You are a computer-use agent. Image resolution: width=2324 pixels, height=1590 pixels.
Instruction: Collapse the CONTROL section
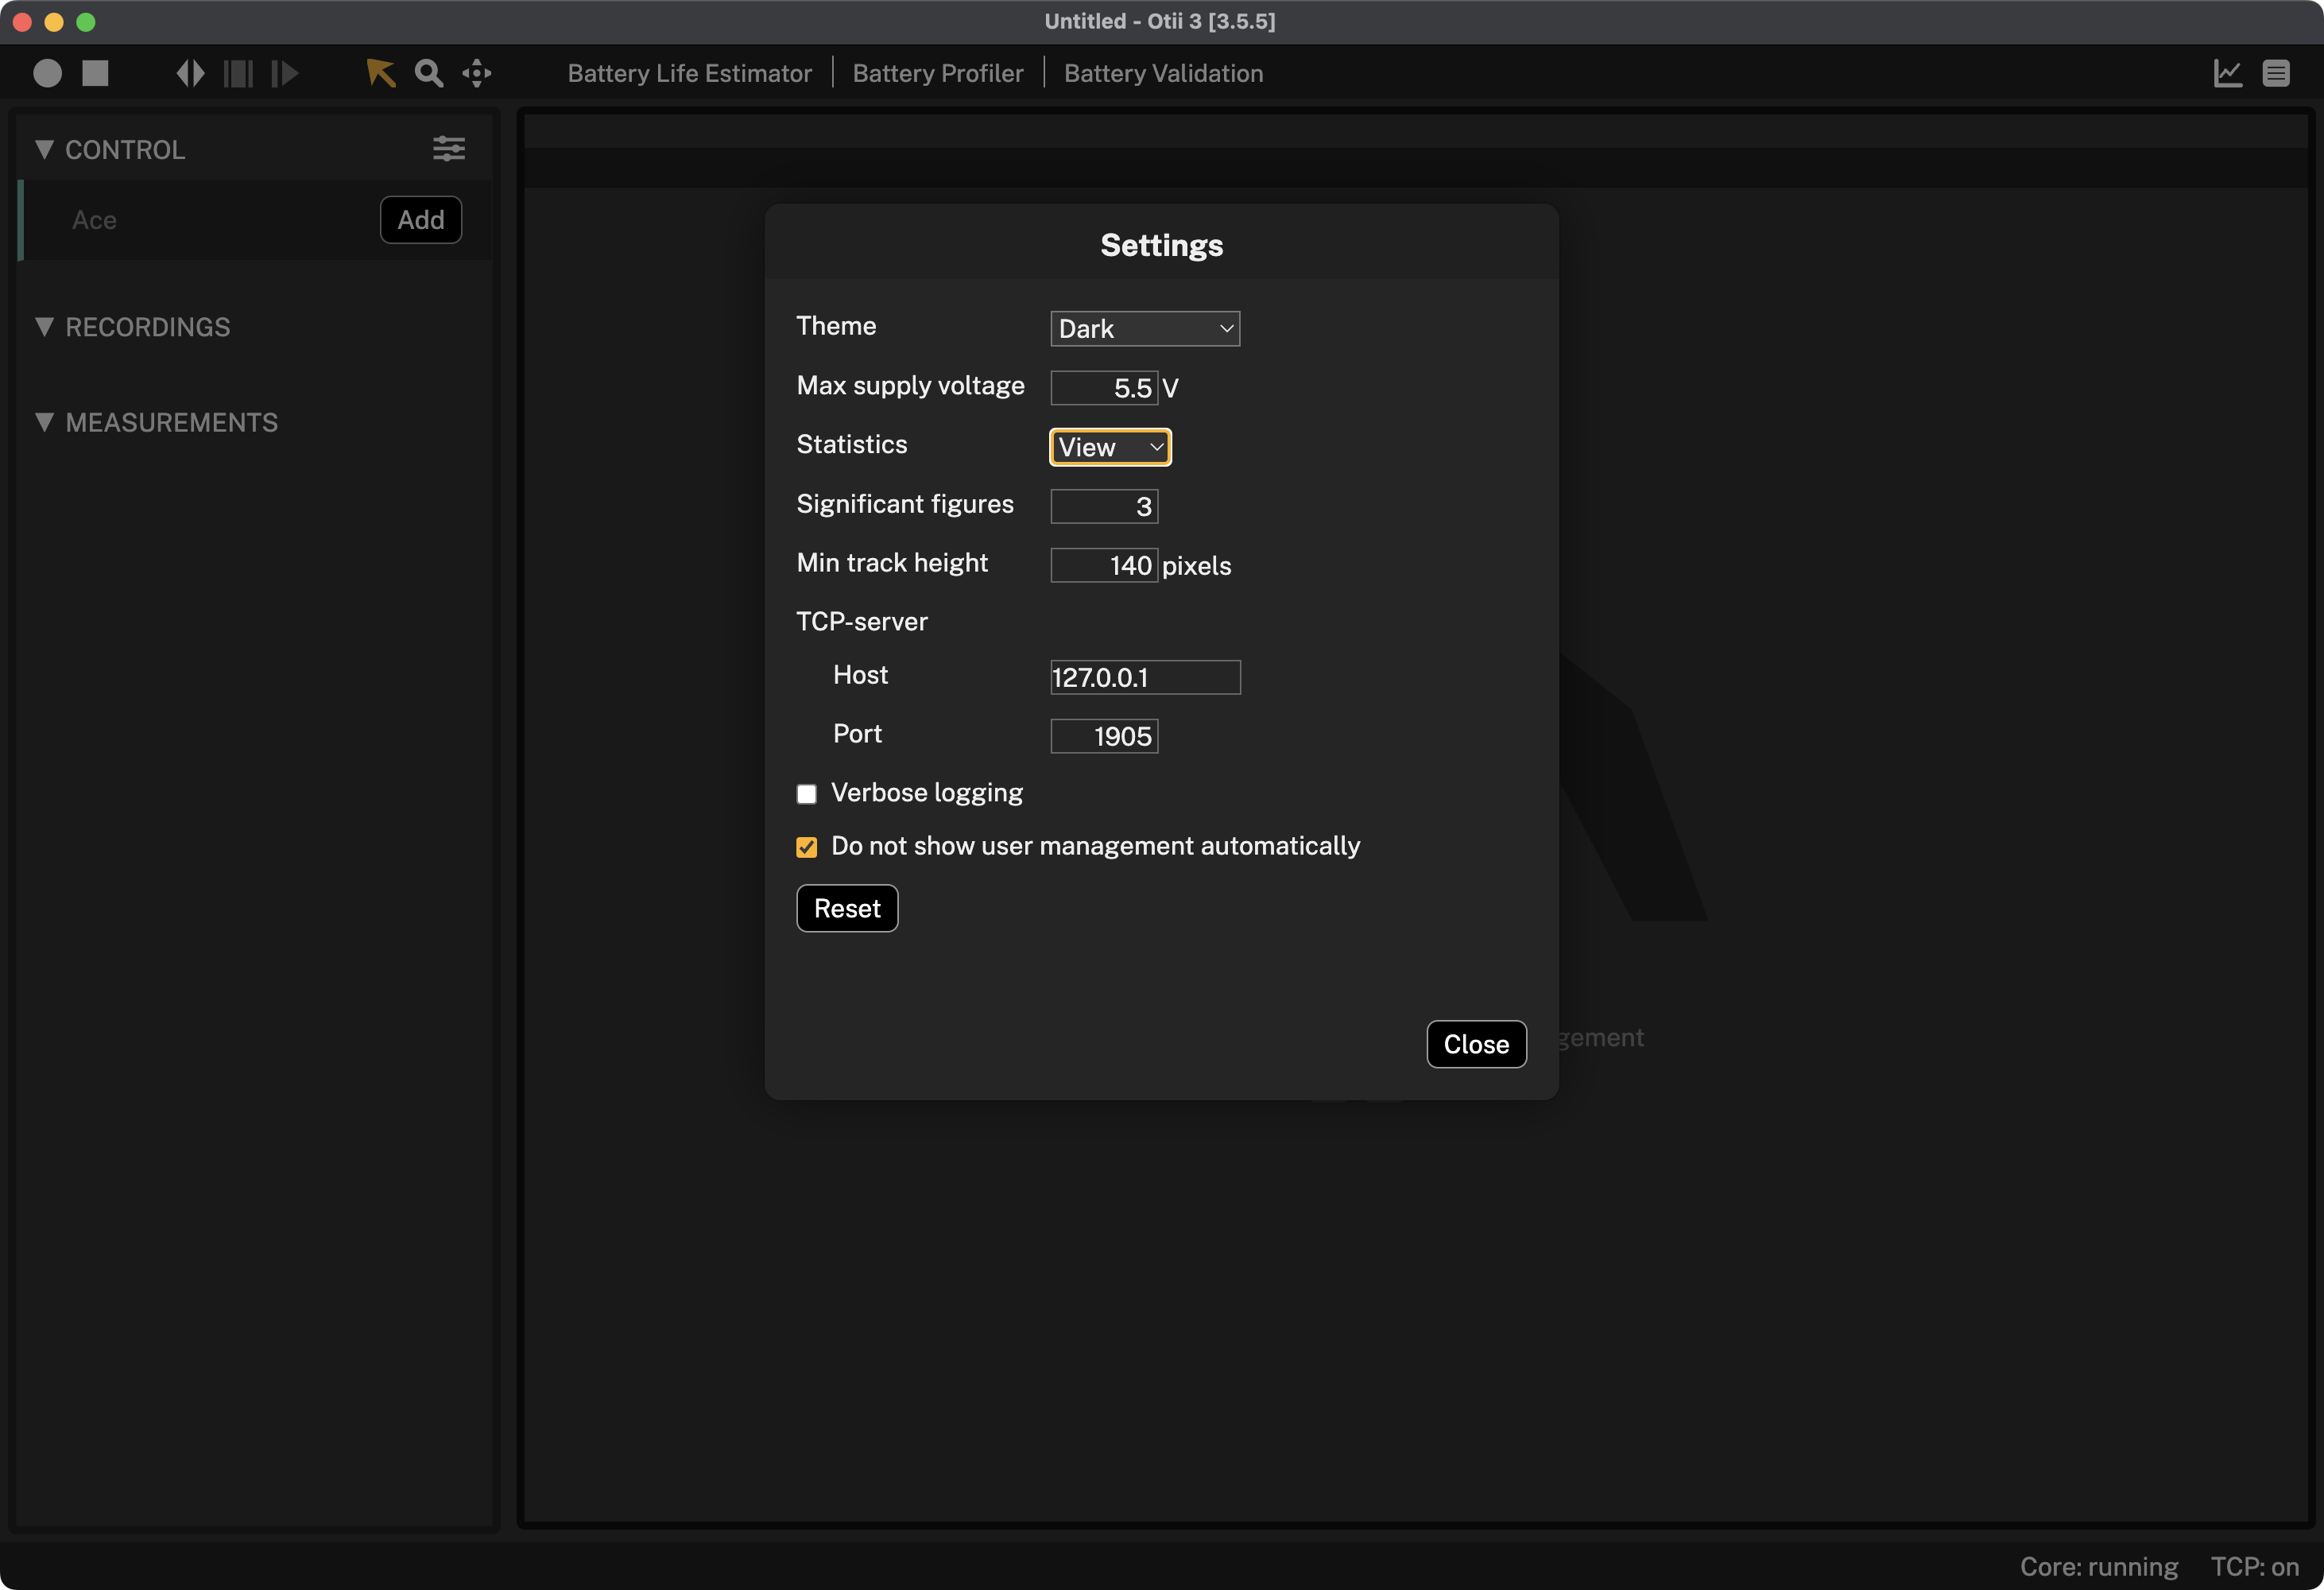coord(44,149)
